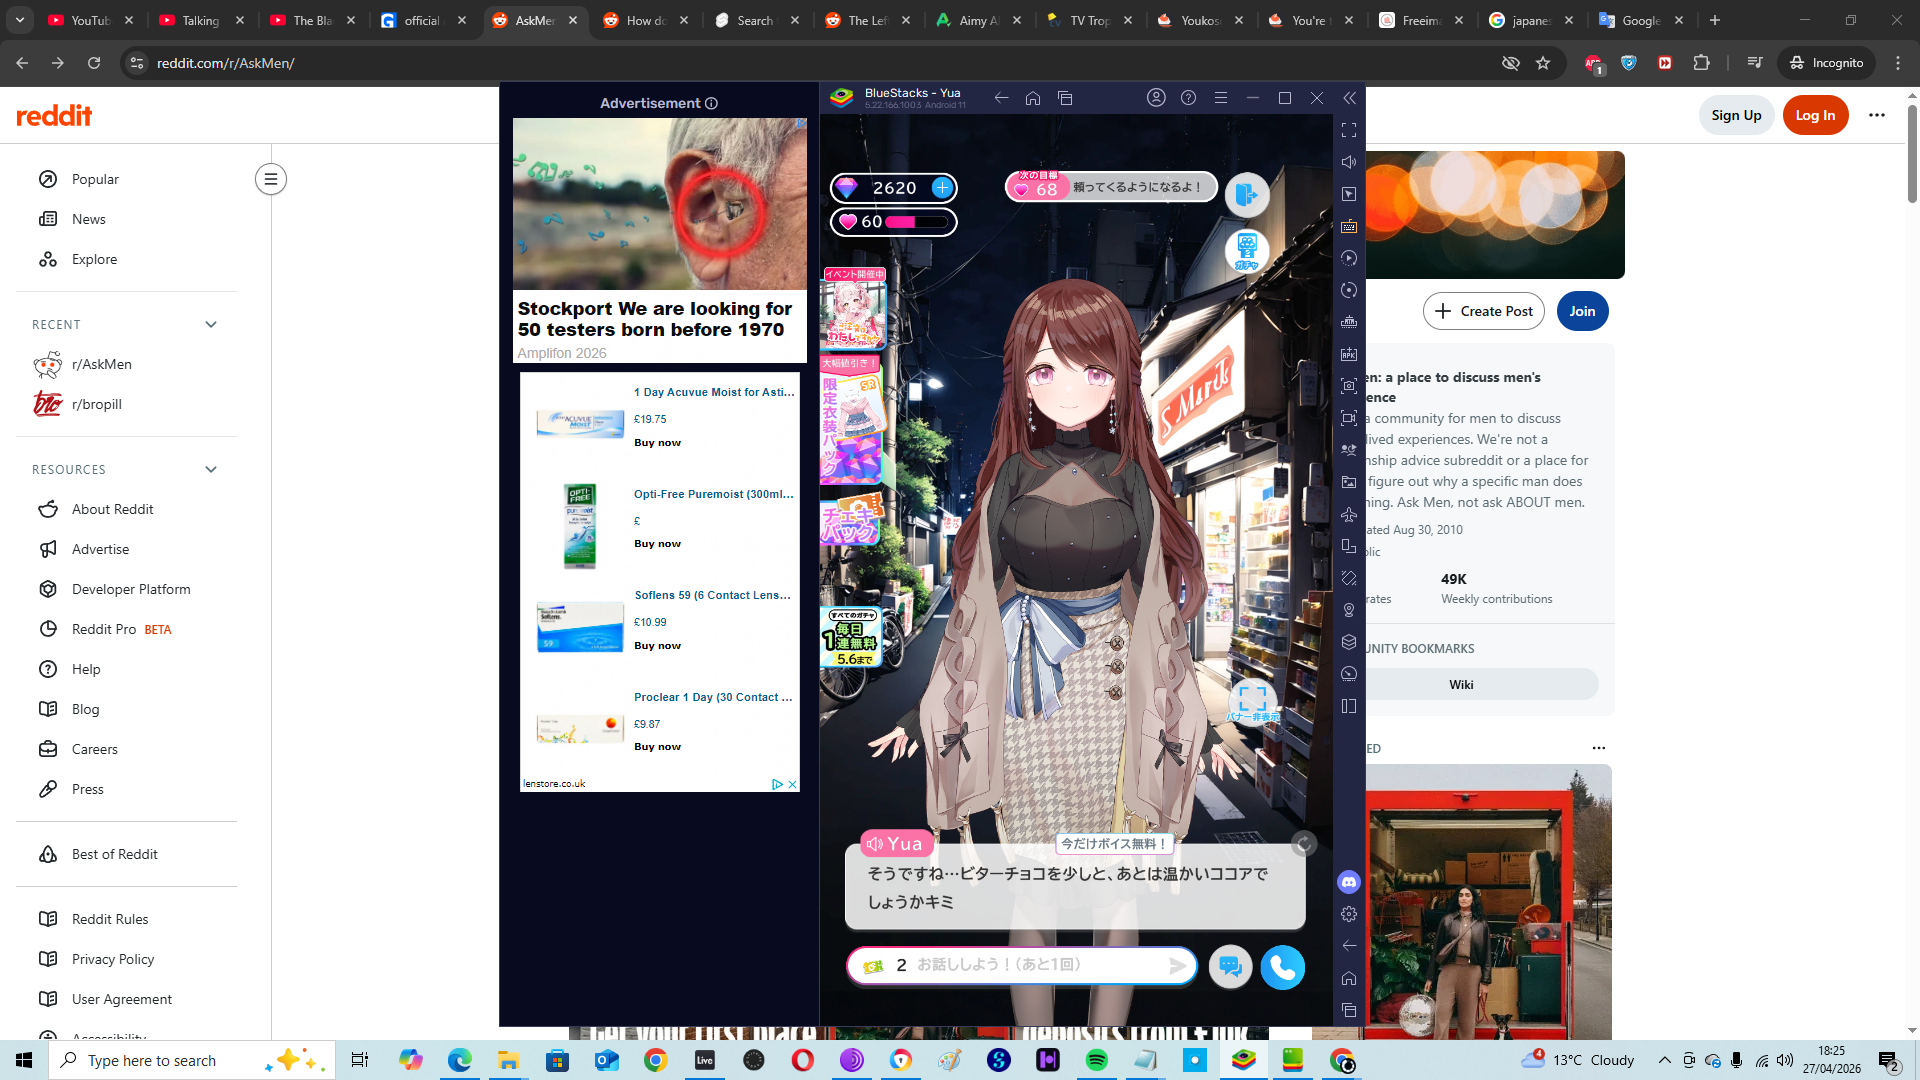
Task: Click BlueStacks title bar back arrow
Action: (1001, 98)
